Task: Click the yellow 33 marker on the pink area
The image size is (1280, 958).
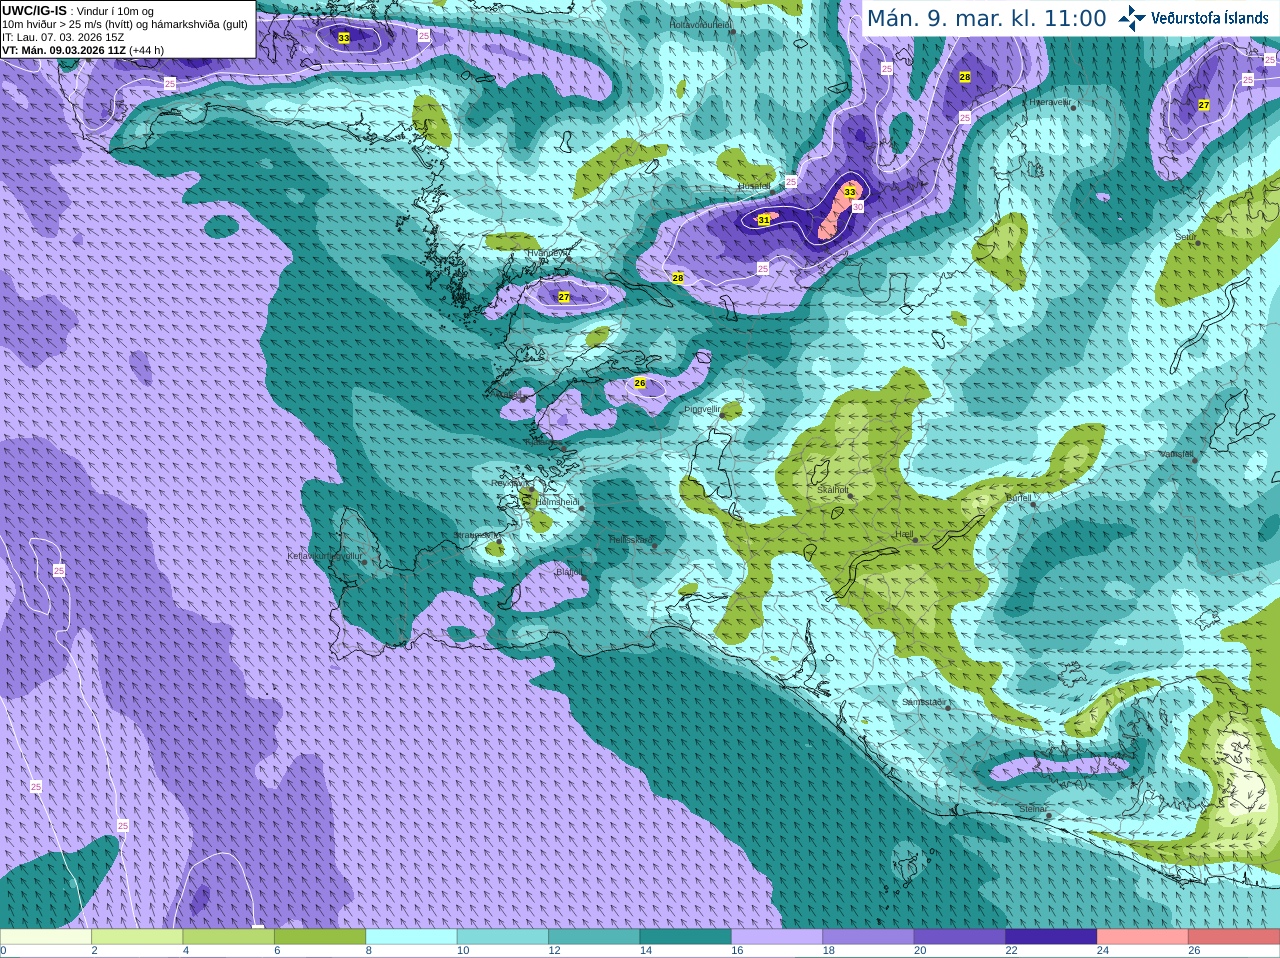Action: pyautogui.click(x=850, y=192)
